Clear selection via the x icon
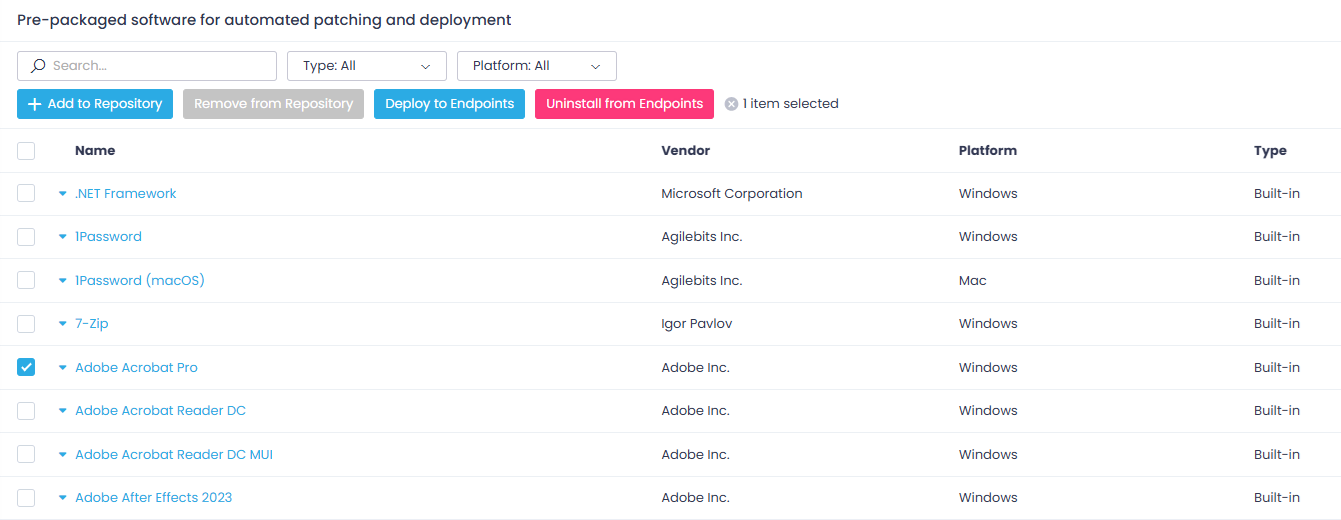The width and height of the screenshot is (1341, 520). tap(731, 104)
